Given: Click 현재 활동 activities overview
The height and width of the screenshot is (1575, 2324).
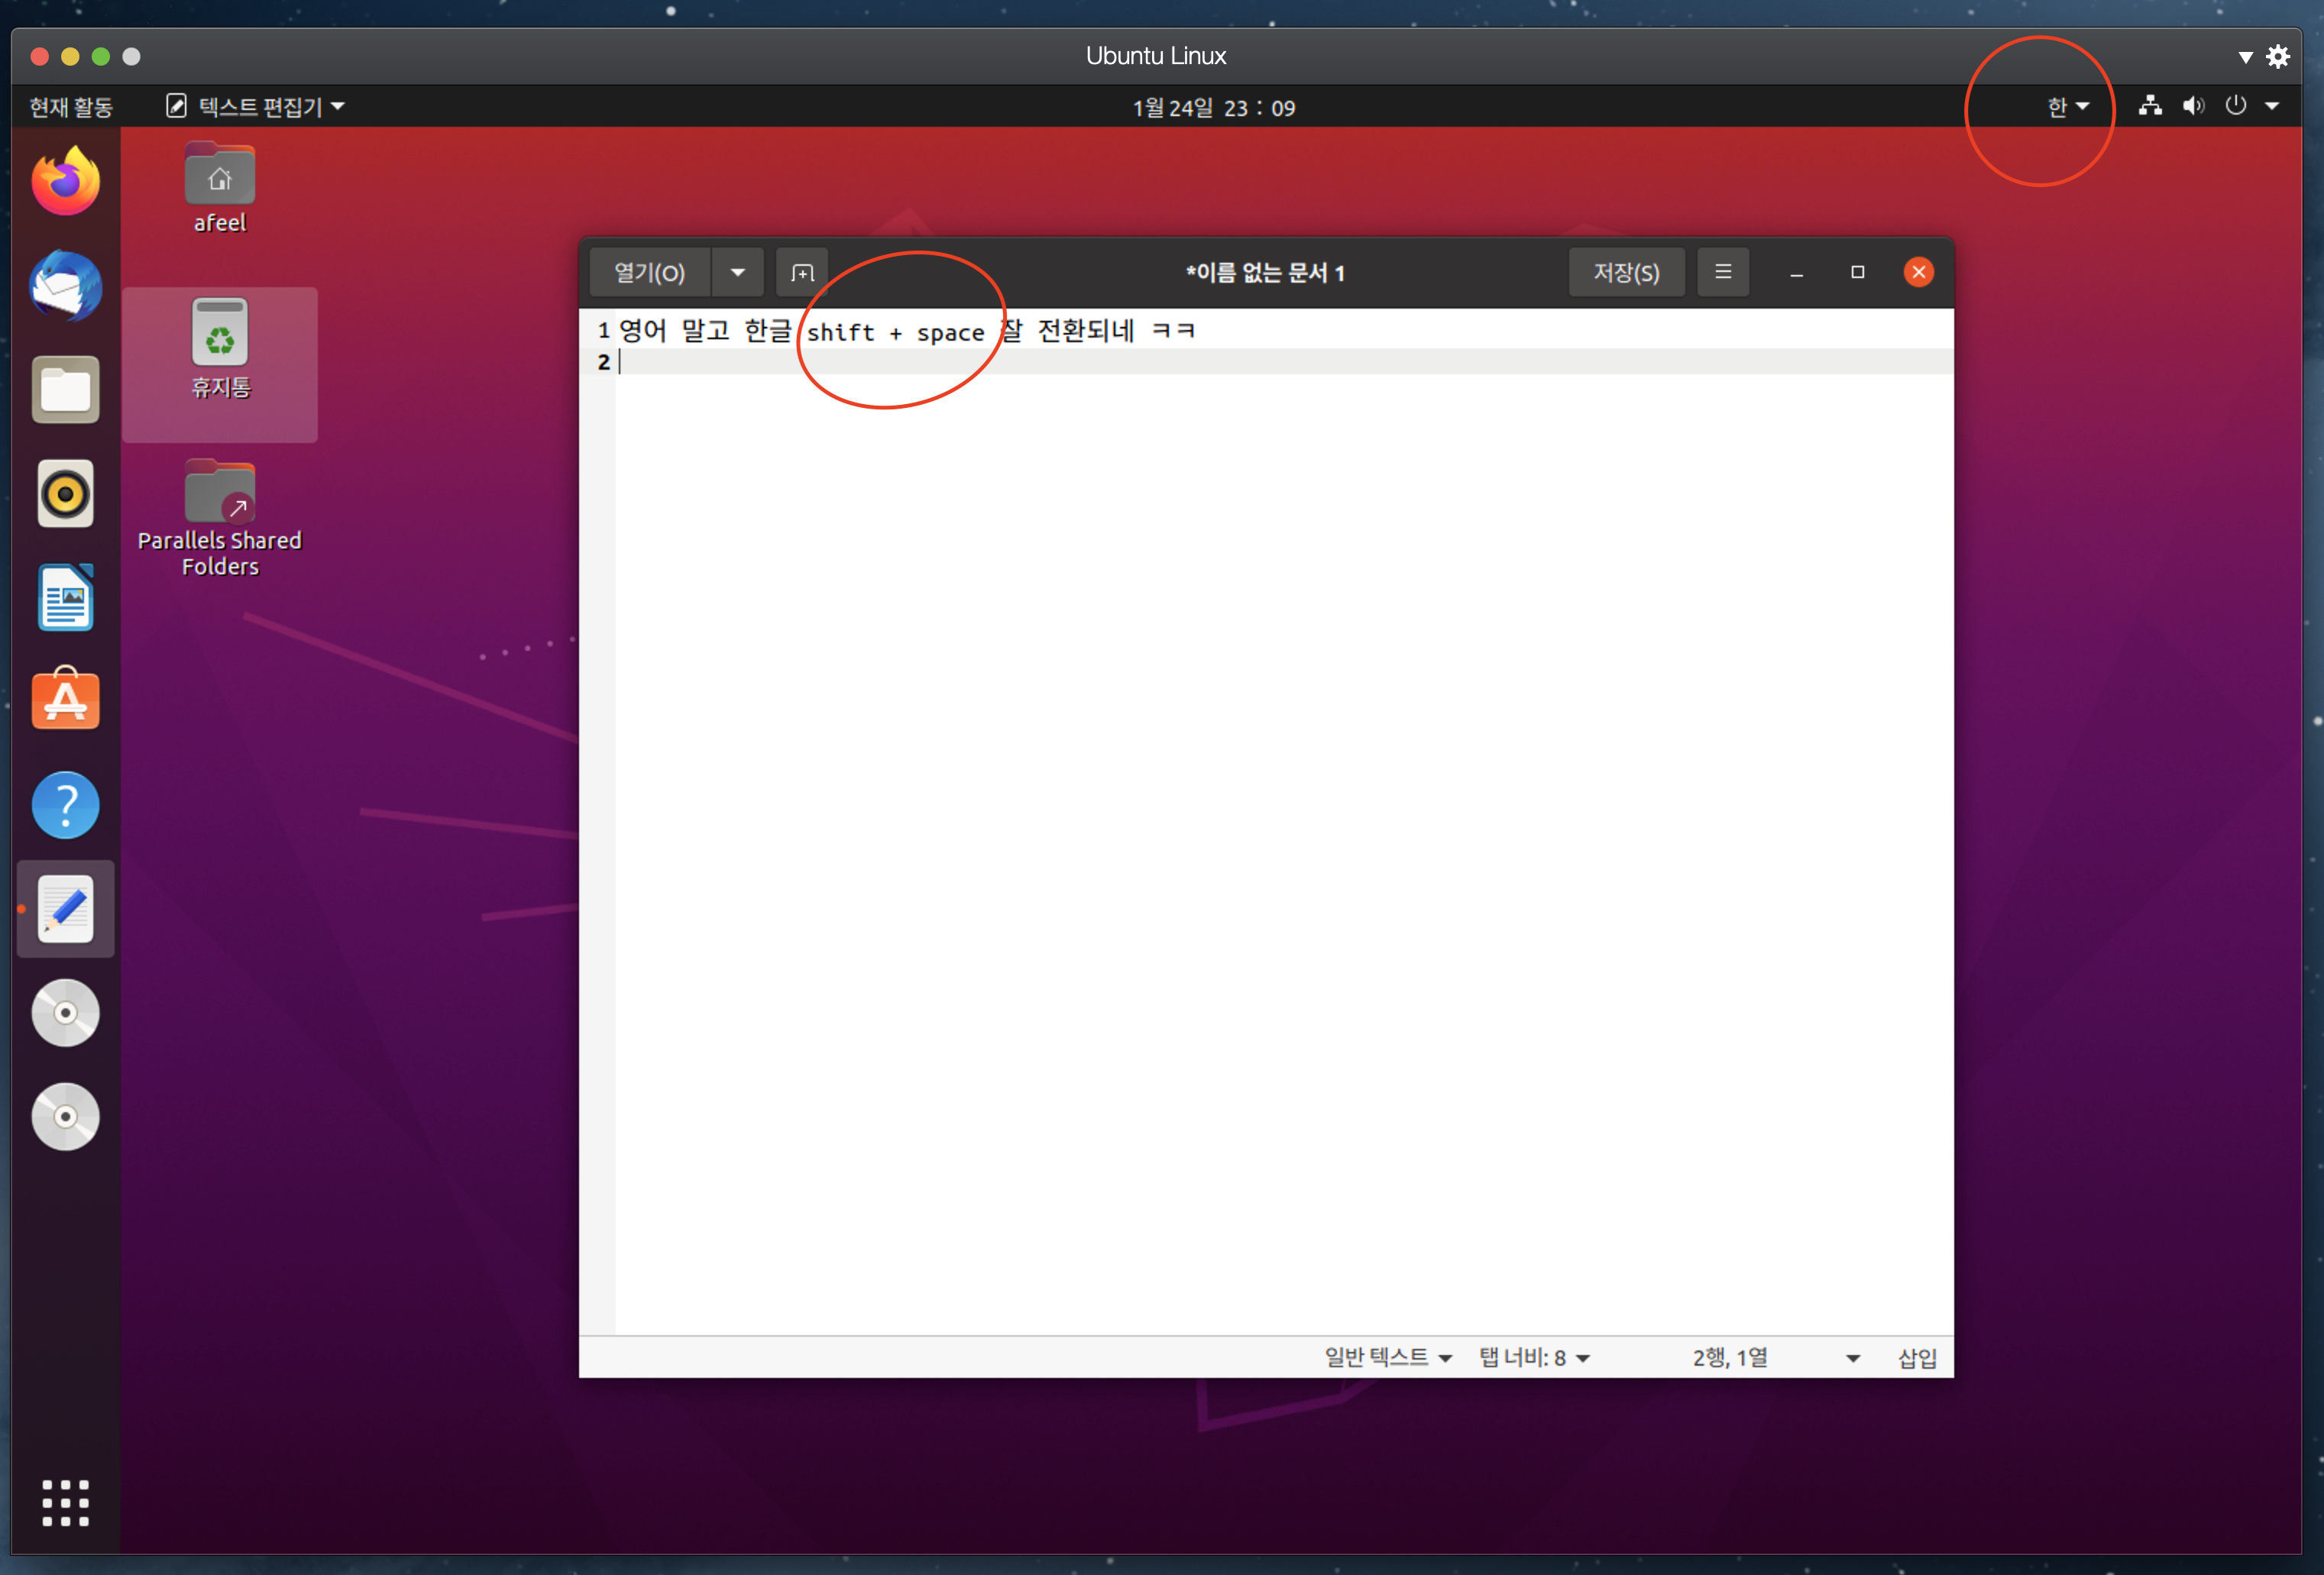Looking at the screenshot, I should [x=70, y=107].
